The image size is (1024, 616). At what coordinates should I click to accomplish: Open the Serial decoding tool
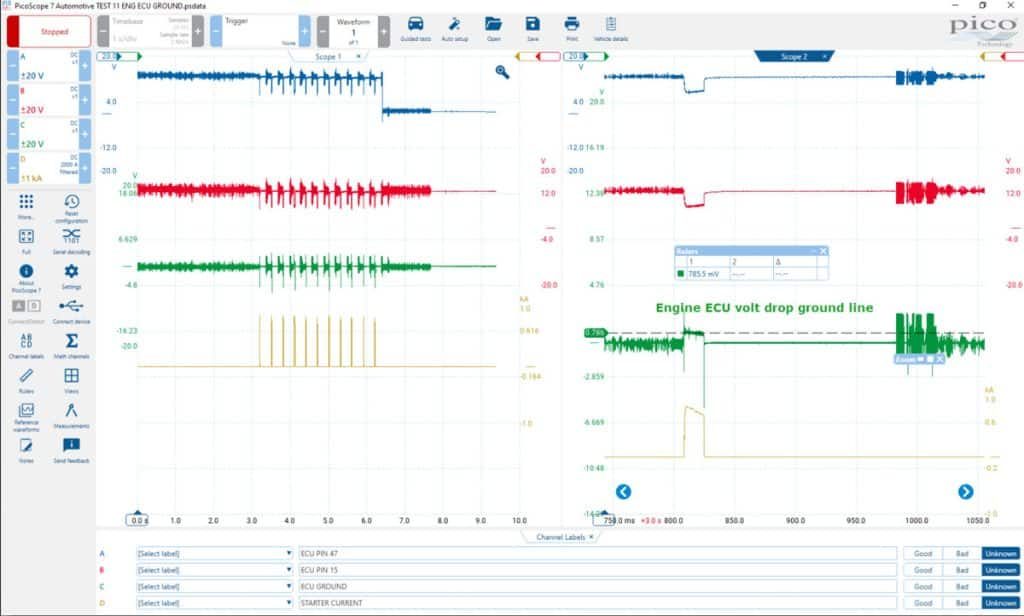(x=71, y=240)
